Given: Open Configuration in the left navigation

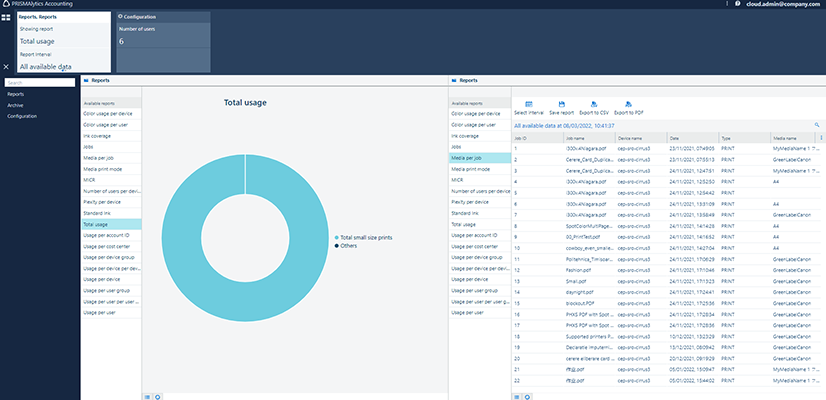Looking at the screenshot, I should 22,116.
